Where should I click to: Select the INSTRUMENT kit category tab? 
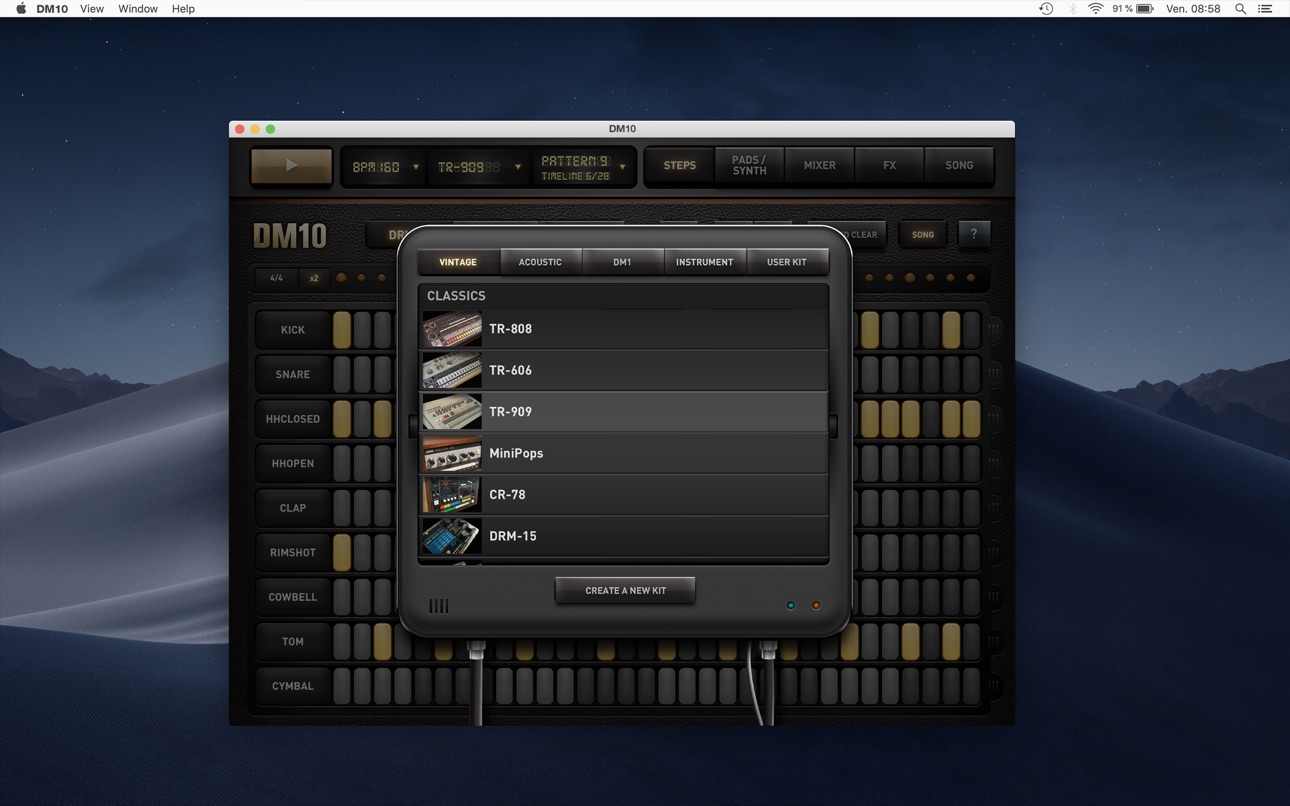704,262
